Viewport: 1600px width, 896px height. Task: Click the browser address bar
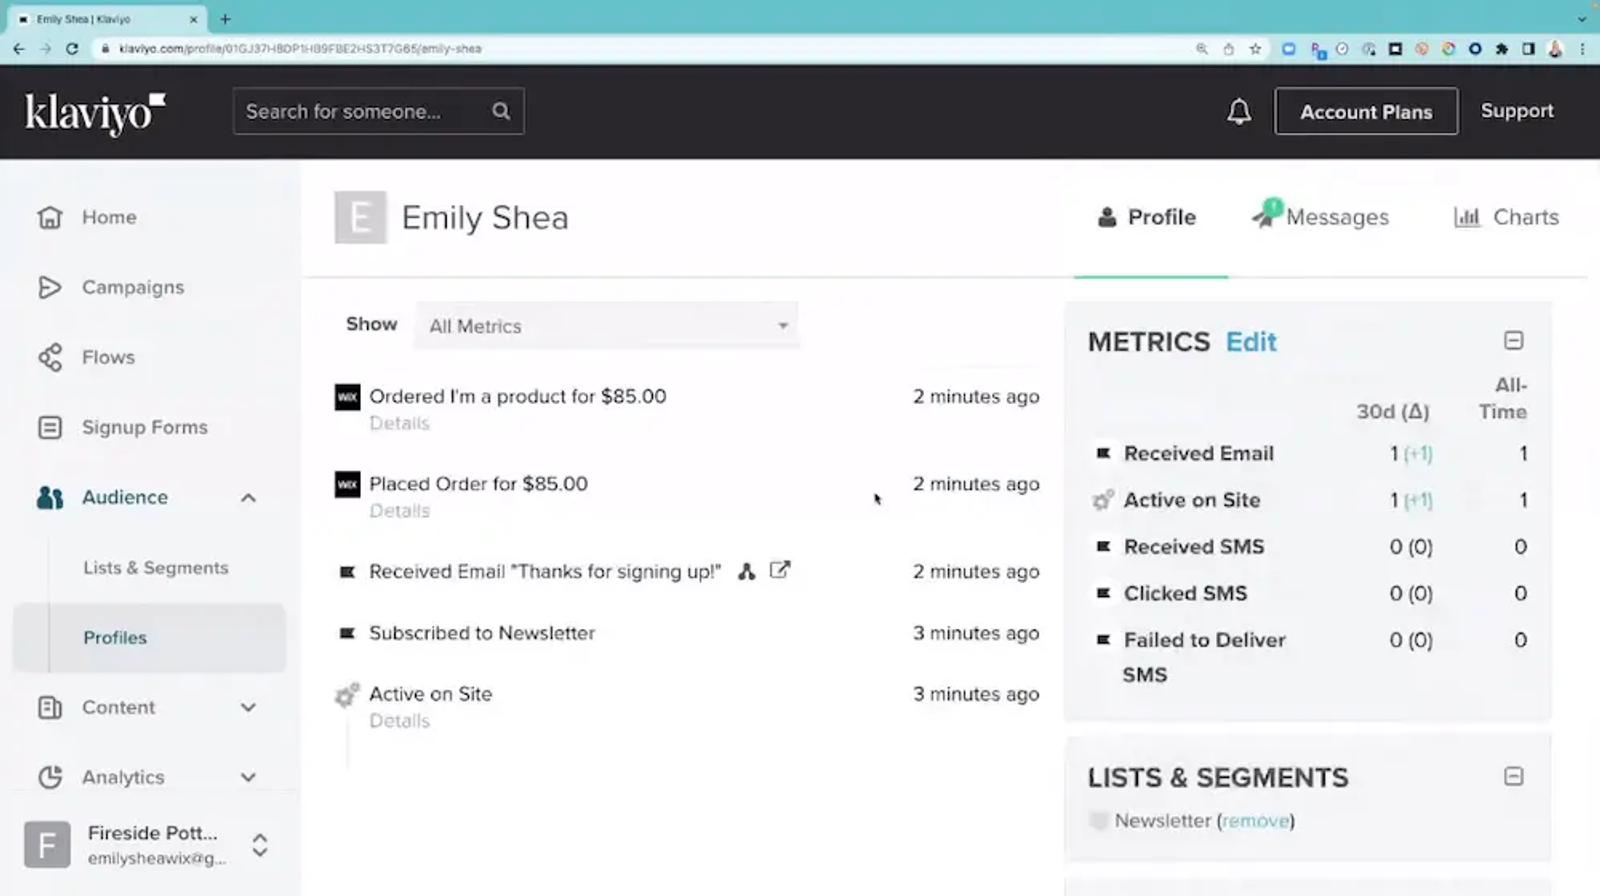[x=640, y=48]
